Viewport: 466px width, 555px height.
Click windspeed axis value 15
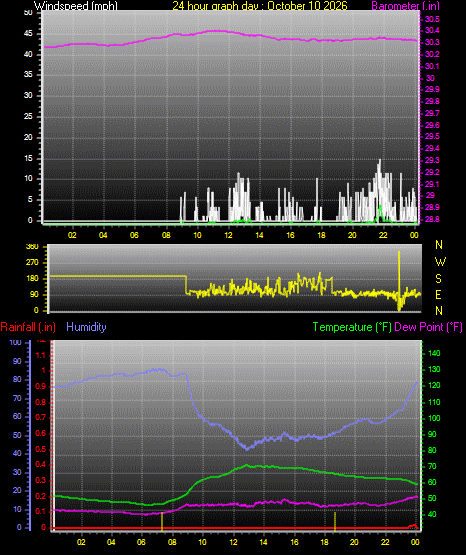pos(28,158)
